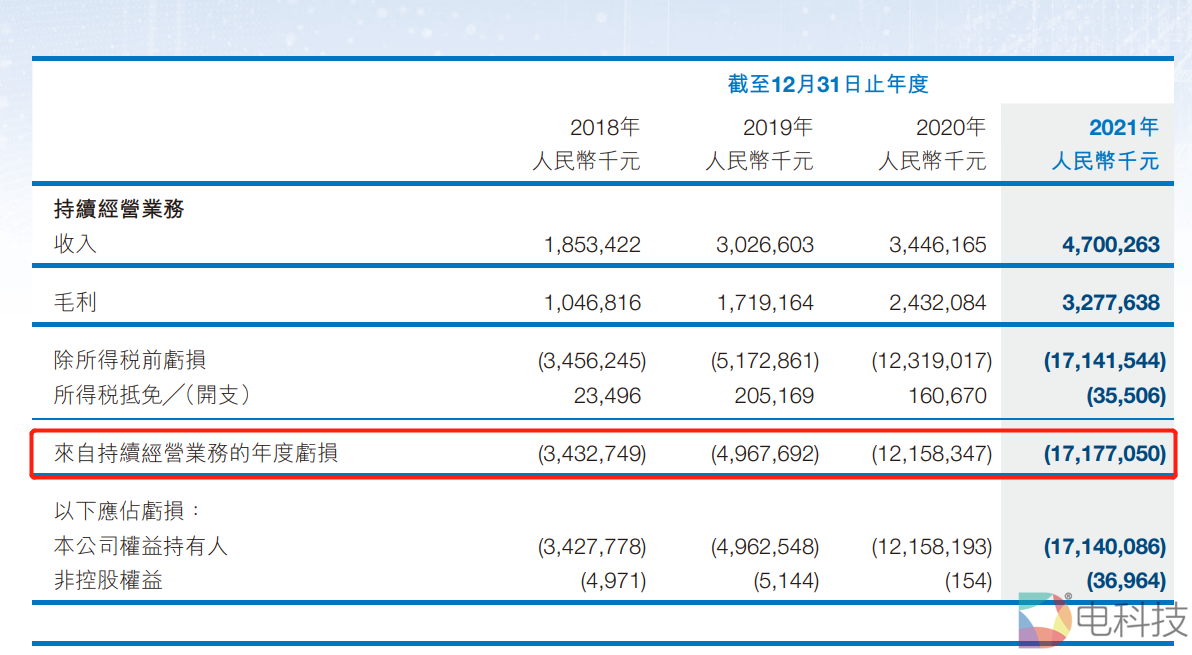
Task: Click the 截至12月31日止年度 header
Action: tap(827, 84)
